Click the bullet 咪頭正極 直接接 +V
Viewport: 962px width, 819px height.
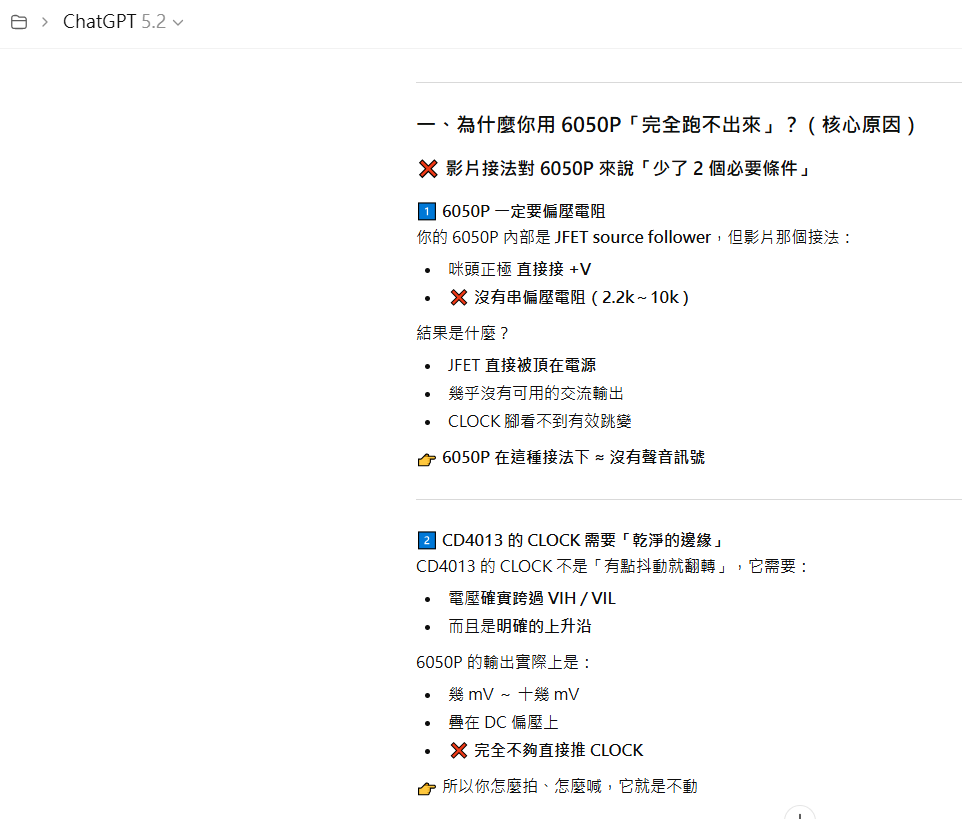pos(519,269)
